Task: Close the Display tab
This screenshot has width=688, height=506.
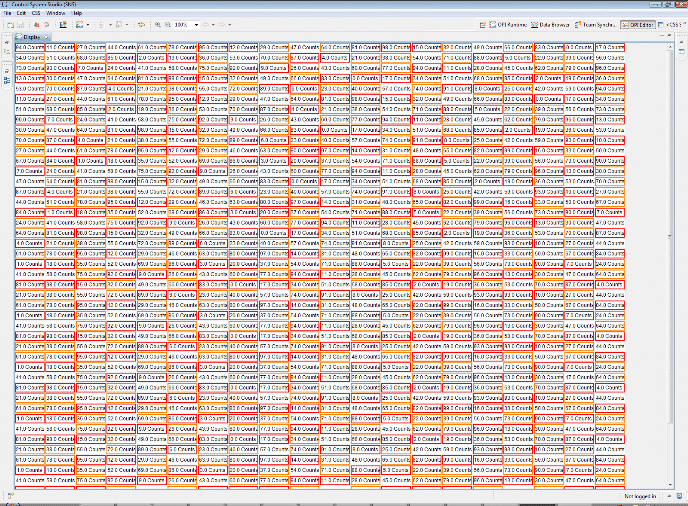Action: click(46, 37)
